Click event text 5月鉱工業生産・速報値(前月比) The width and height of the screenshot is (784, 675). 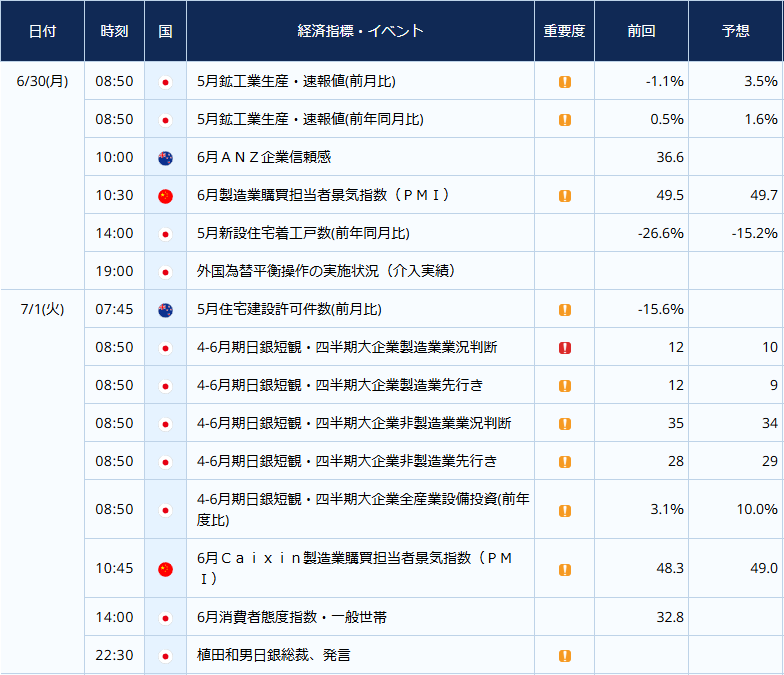tap(296, 81)
